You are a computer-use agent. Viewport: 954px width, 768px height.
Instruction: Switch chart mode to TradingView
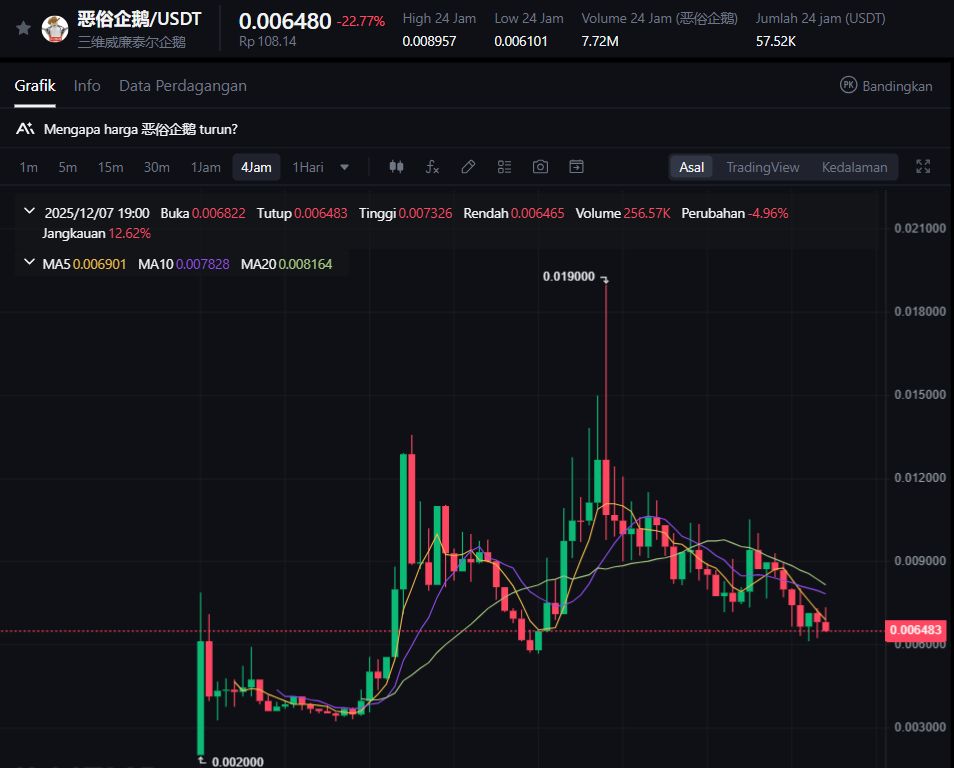tap(762, 167)
